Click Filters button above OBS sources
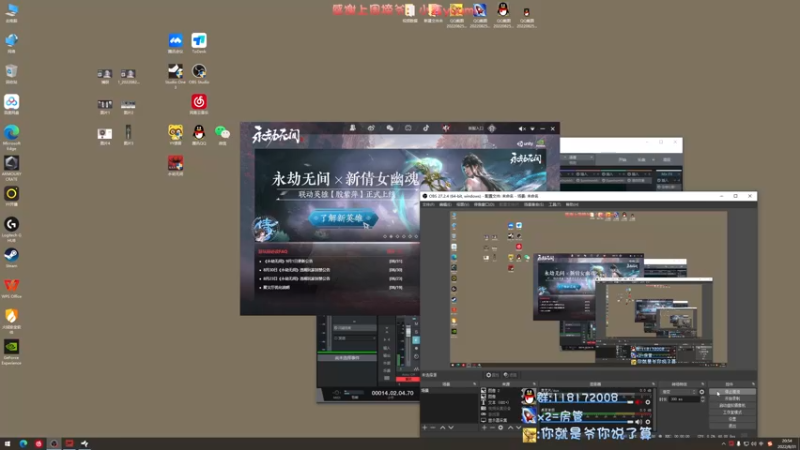 click(x=510, y=375)
